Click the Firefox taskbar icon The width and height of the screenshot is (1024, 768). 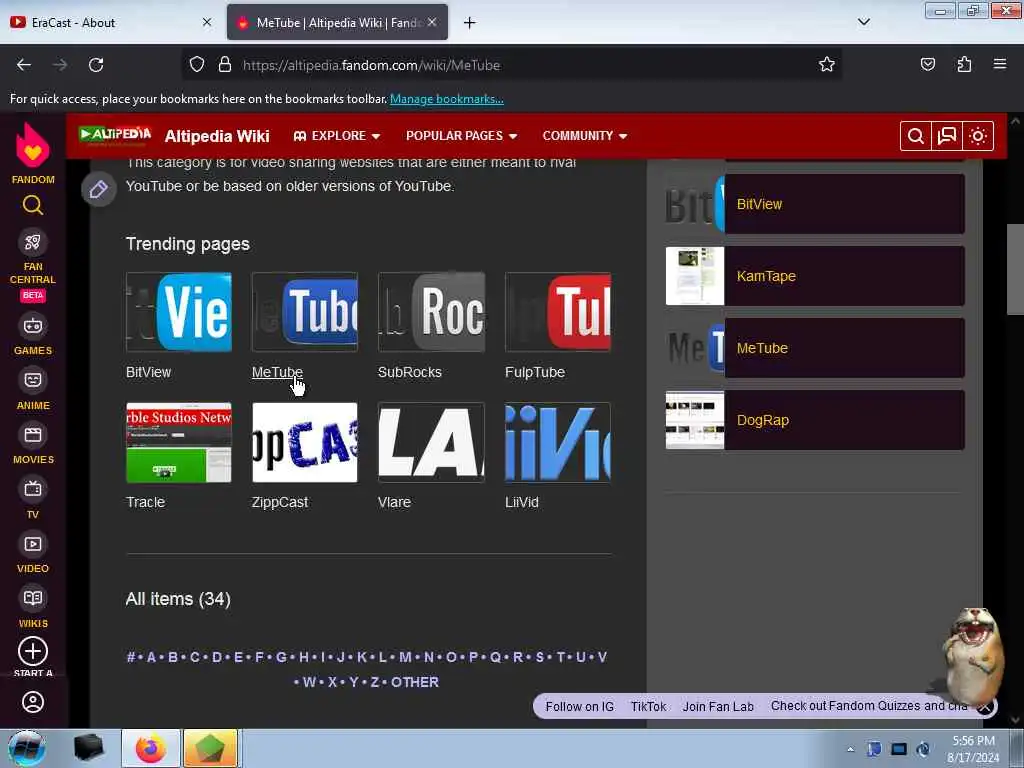150,748
